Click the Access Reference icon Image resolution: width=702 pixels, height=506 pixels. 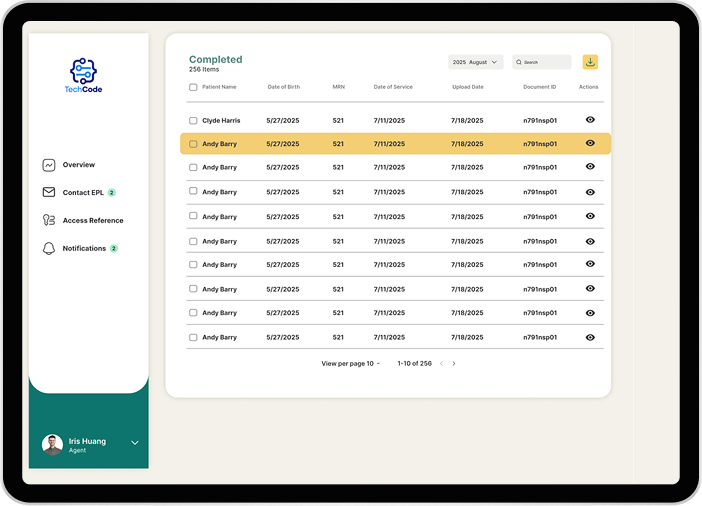pyautogui.click(x=49, y=220)
